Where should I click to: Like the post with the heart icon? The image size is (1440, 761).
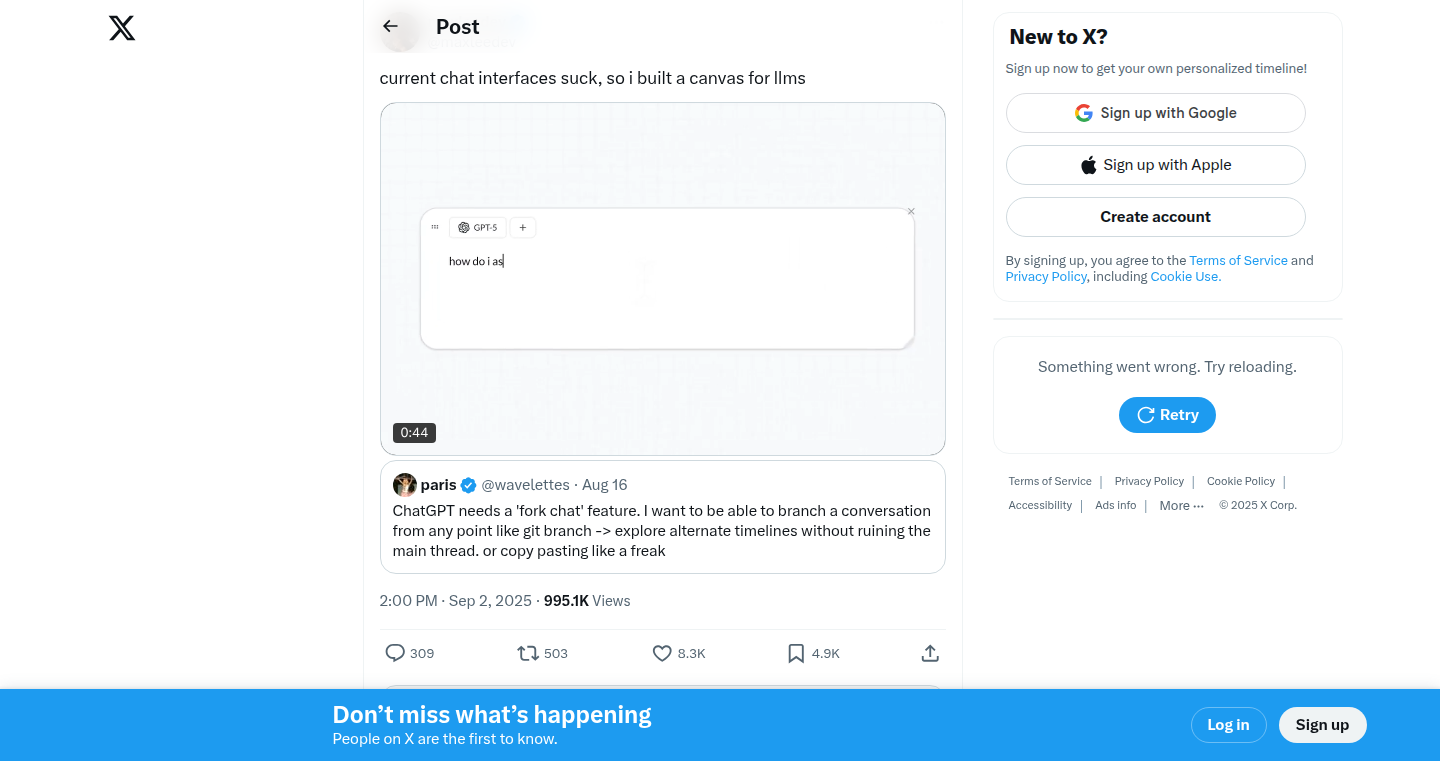click(662, 653)
